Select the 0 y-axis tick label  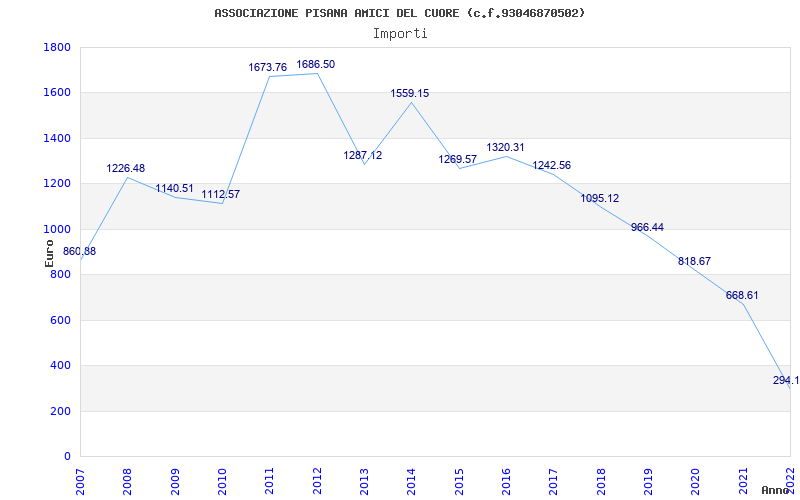[x=68, y=457]
